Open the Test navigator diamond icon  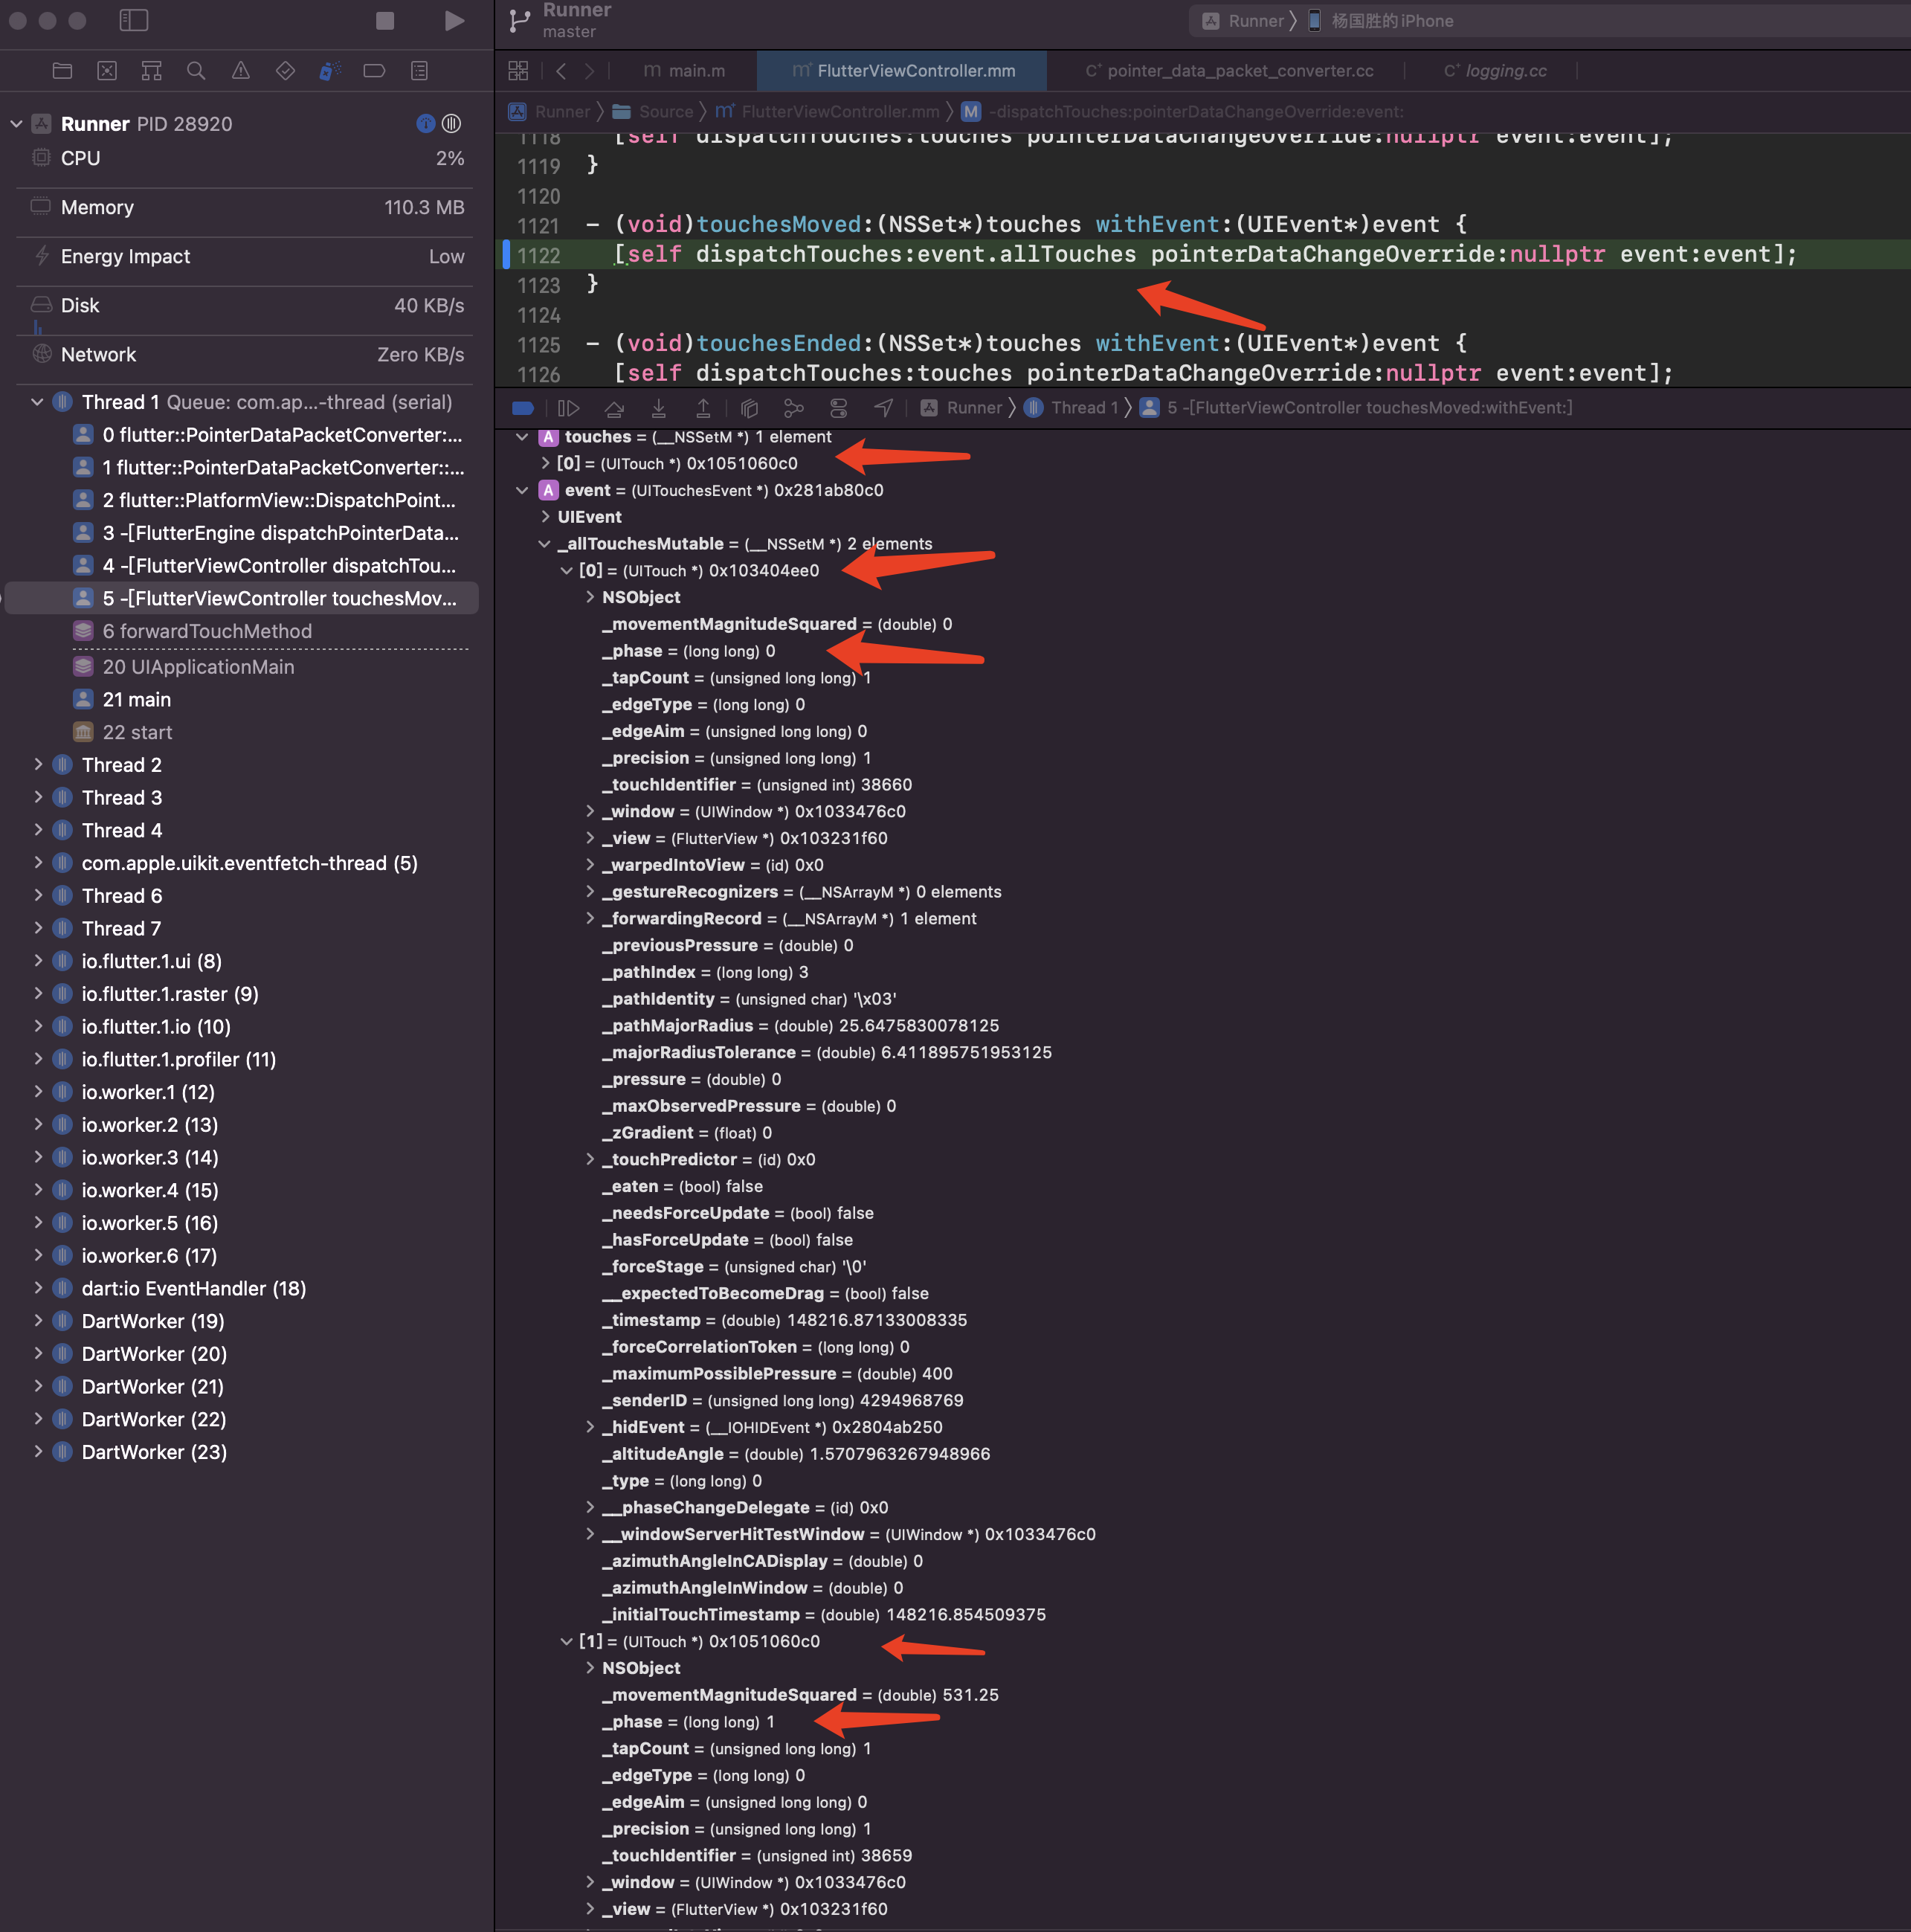pos(285,70)
